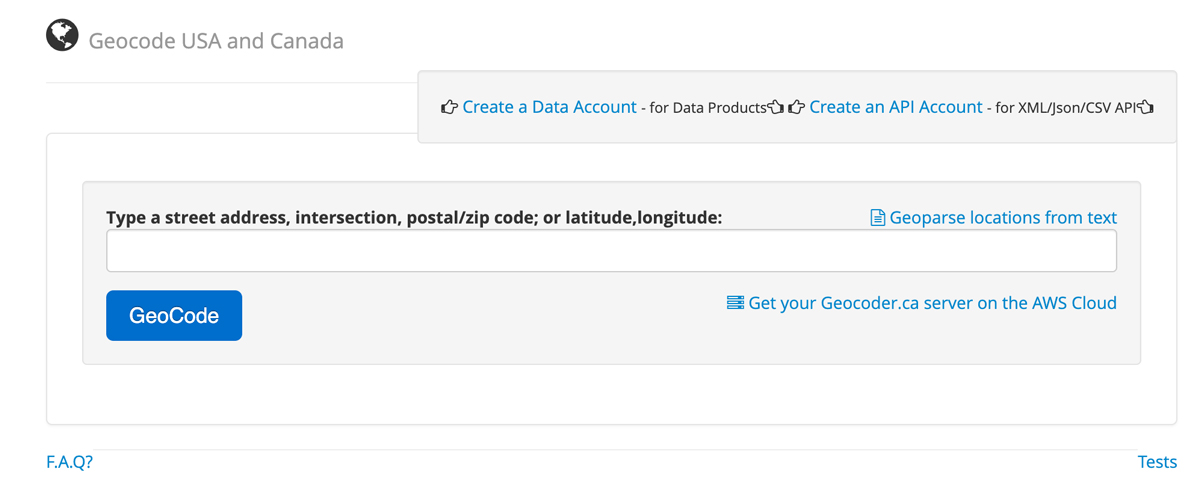Follow Get your Geocoder.ca server on AWS link

932,302
